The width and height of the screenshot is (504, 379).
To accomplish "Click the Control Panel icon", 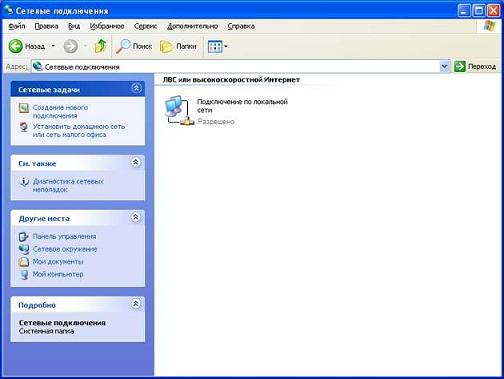I will point(24,237).
